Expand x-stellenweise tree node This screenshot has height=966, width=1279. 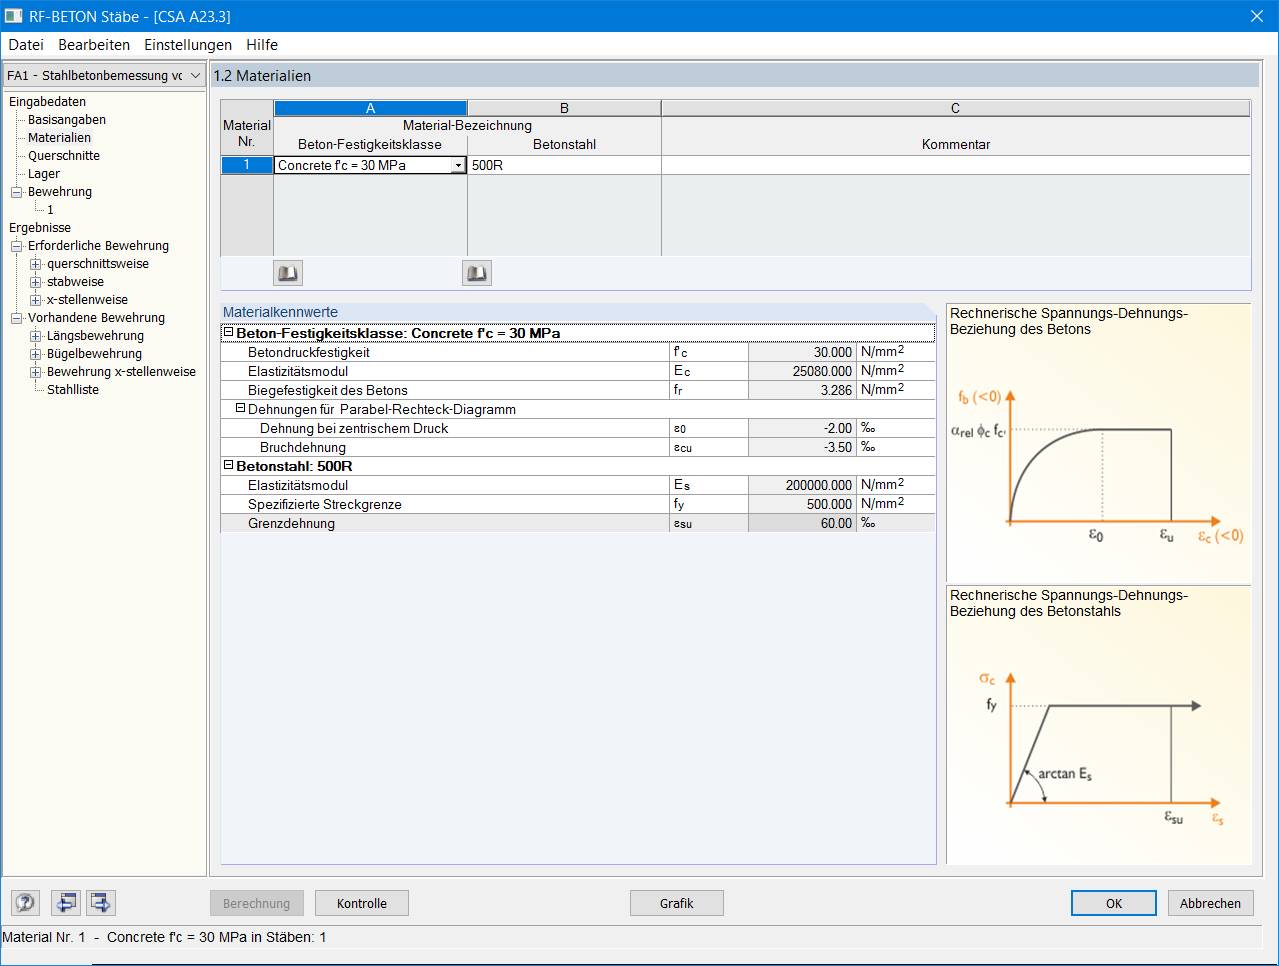pos(35,300)
